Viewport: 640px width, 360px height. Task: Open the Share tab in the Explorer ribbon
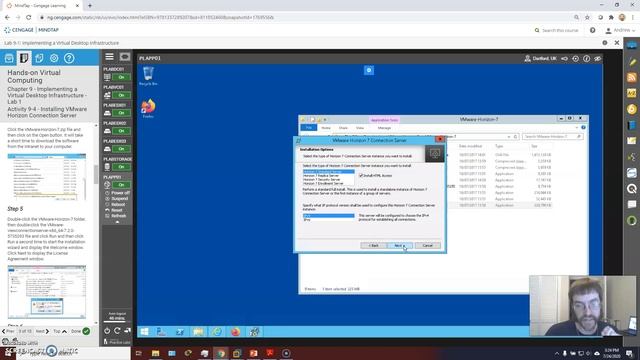click(x=343, y=128)
